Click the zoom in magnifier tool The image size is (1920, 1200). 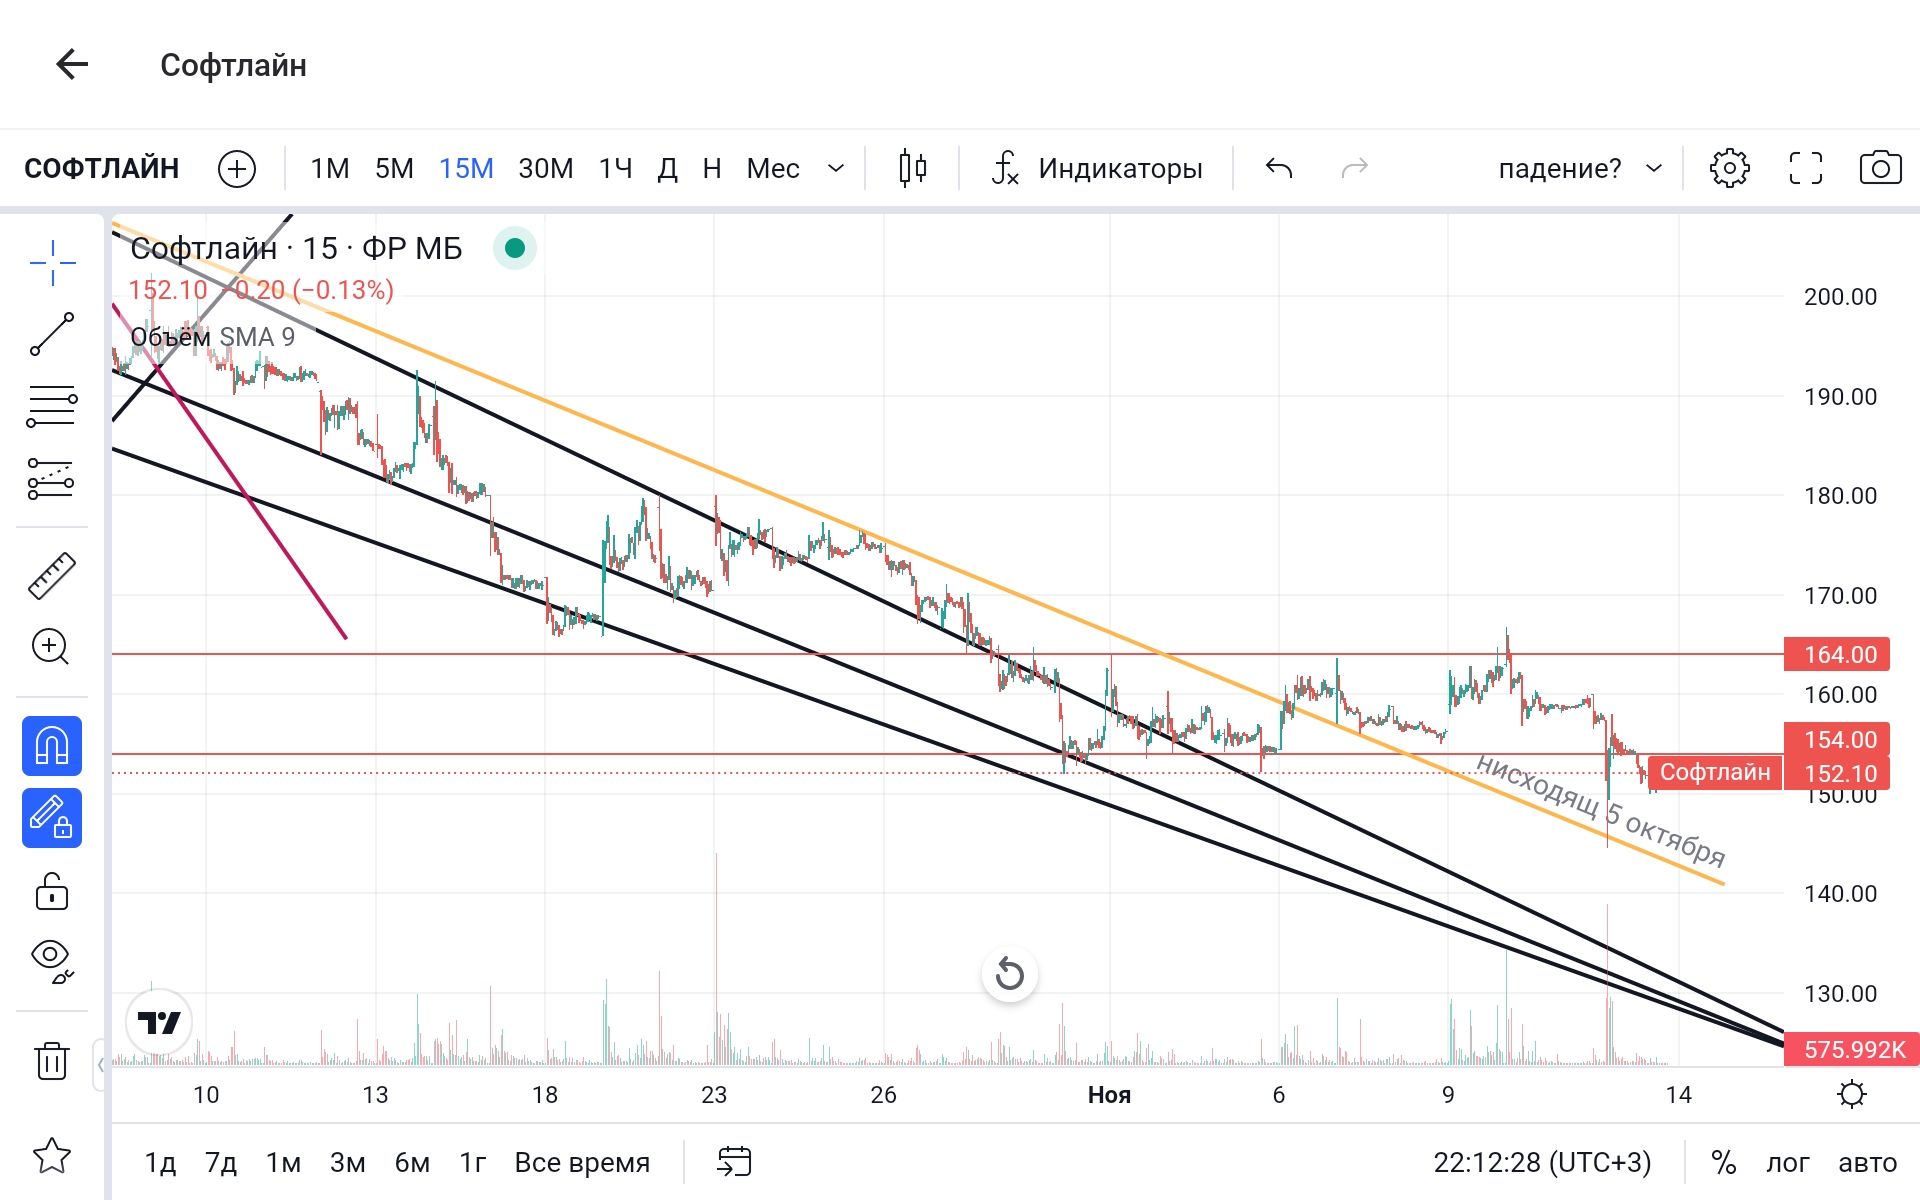pyautogui.click(x=52, y=647)
